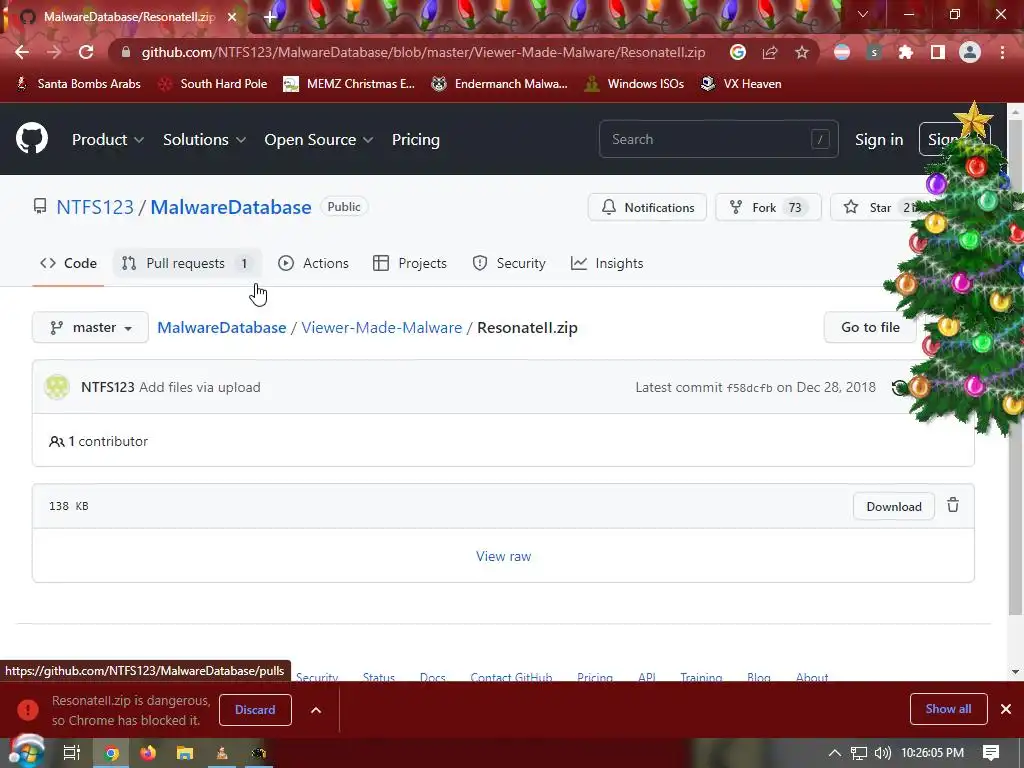Open South Hard Pole bookmark
Screen dimensions: 1024x768
coord(213,84)
